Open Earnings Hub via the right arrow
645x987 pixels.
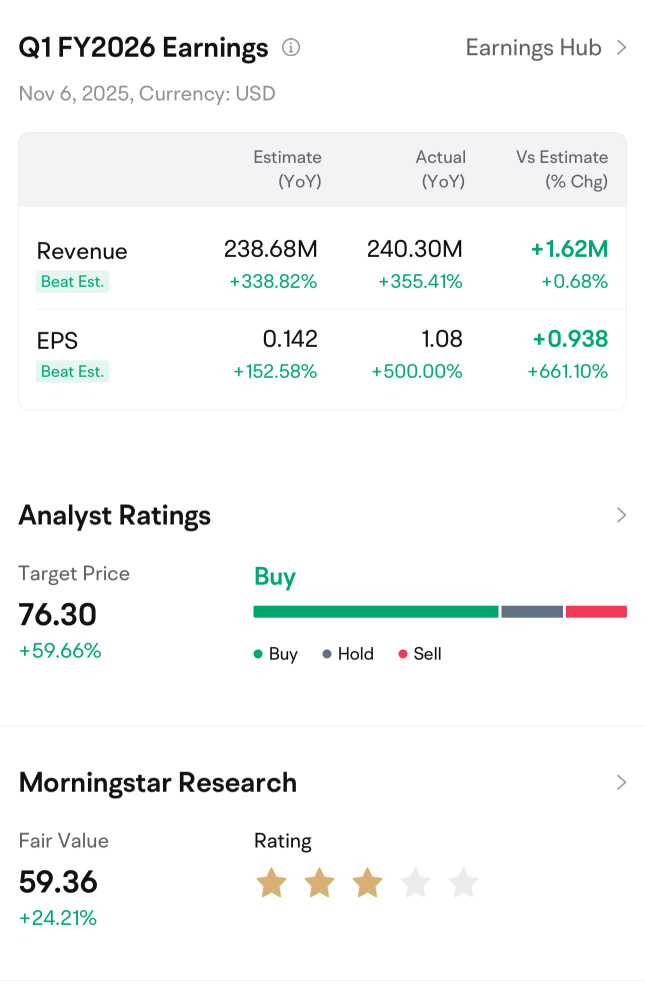(x=624, y=47)
